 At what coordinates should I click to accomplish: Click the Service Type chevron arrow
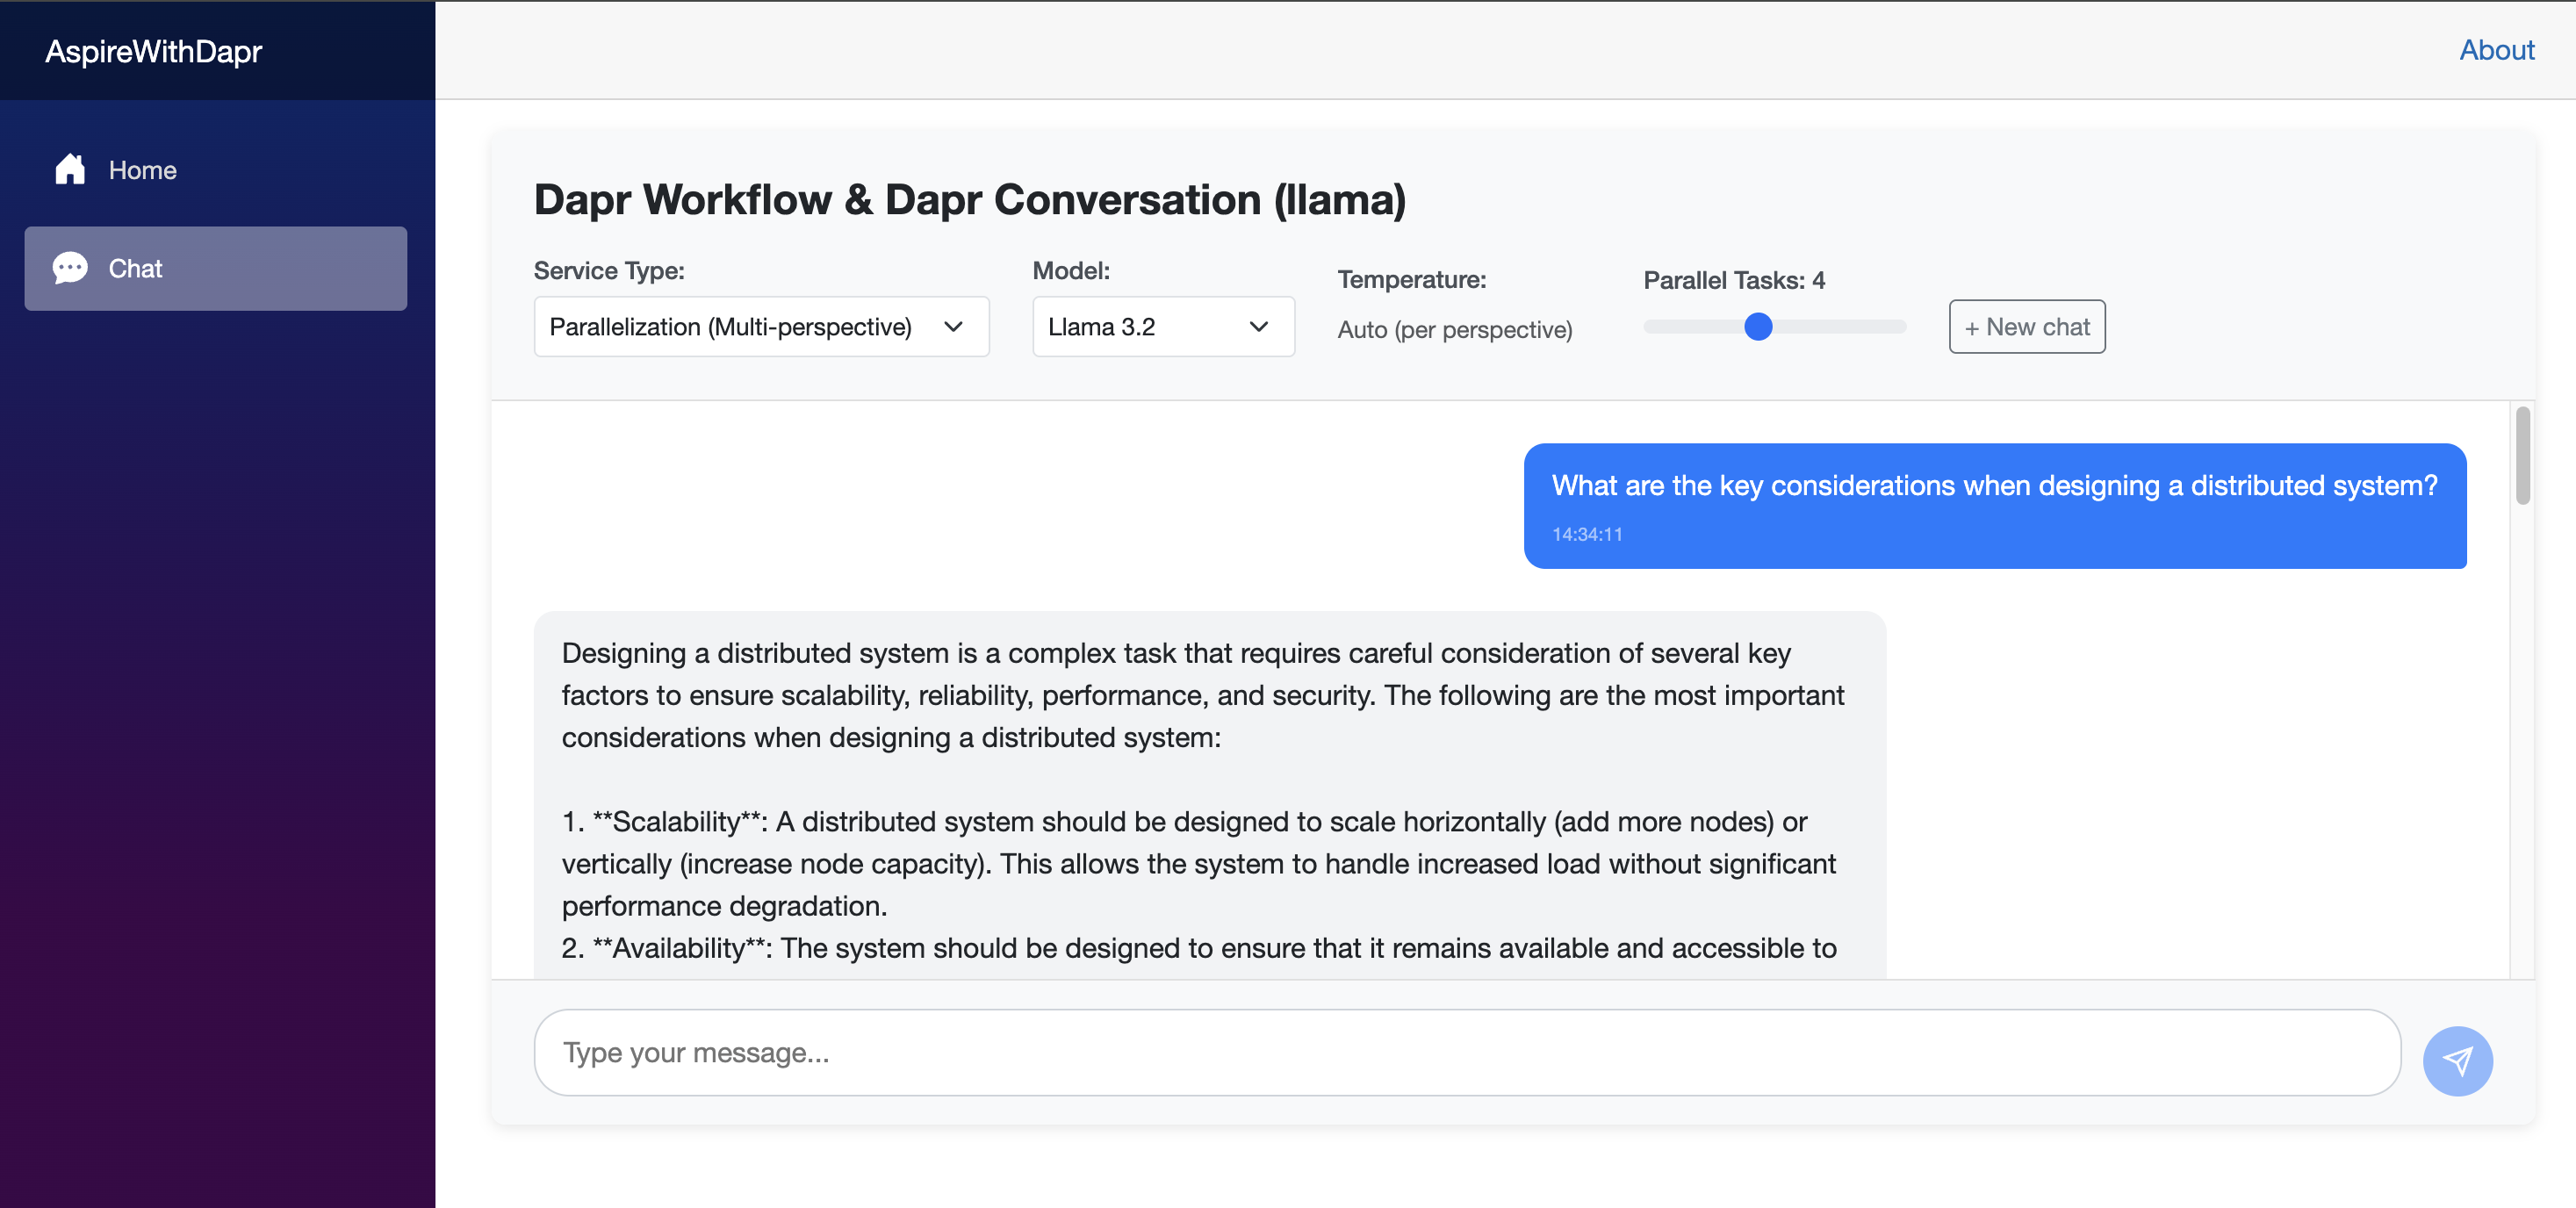pyautogui.click(x=953, y=327)
